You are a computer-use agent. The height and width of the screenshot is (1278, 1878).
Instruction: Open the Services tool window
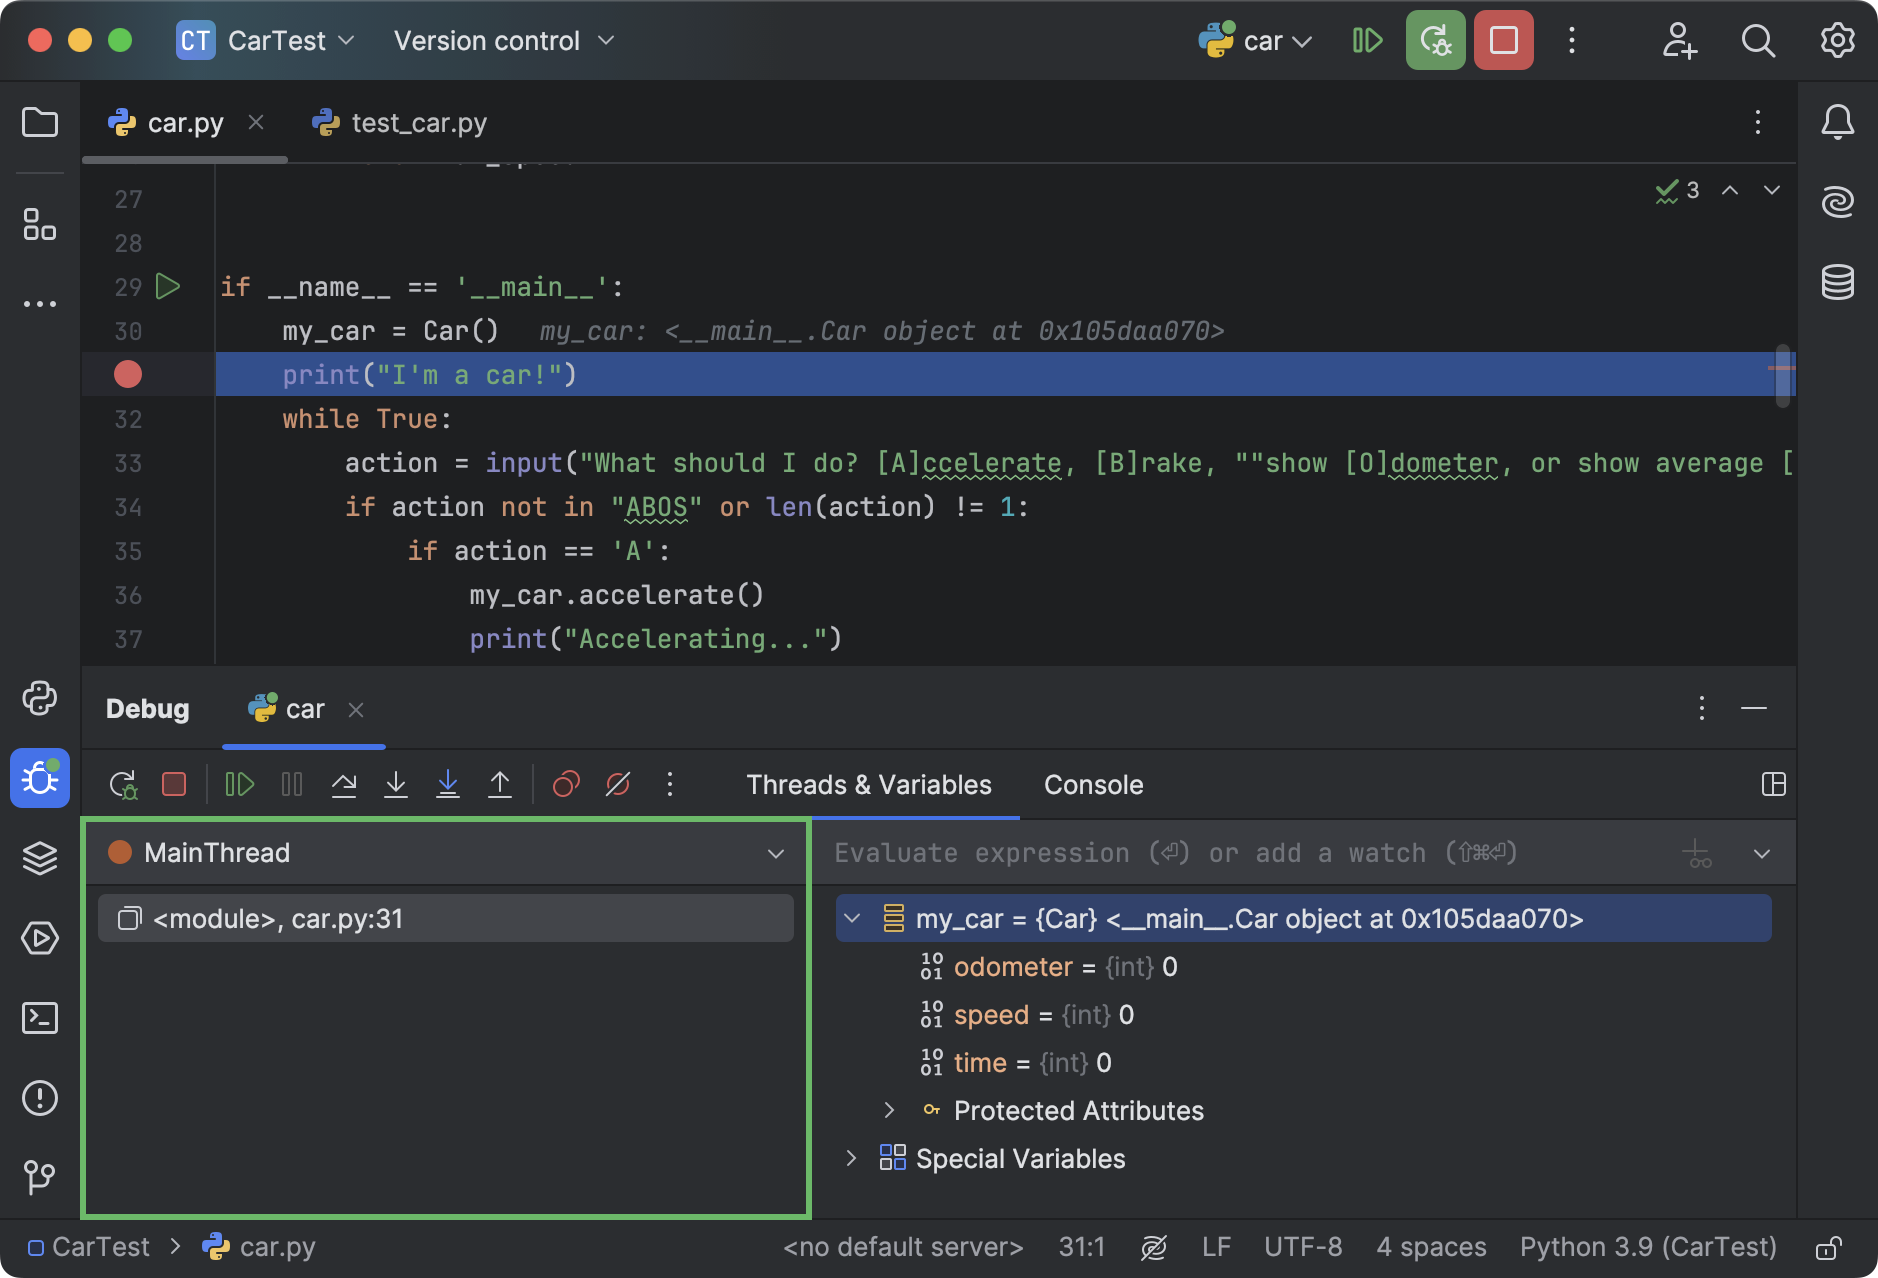coord(40,938)
